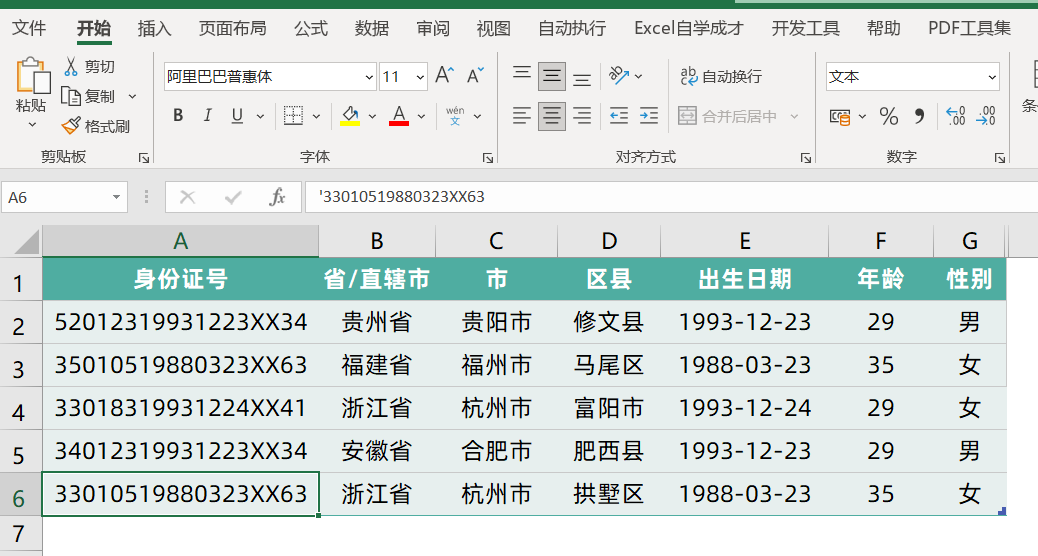Decrease the indent level

click(x=618, y=116)
